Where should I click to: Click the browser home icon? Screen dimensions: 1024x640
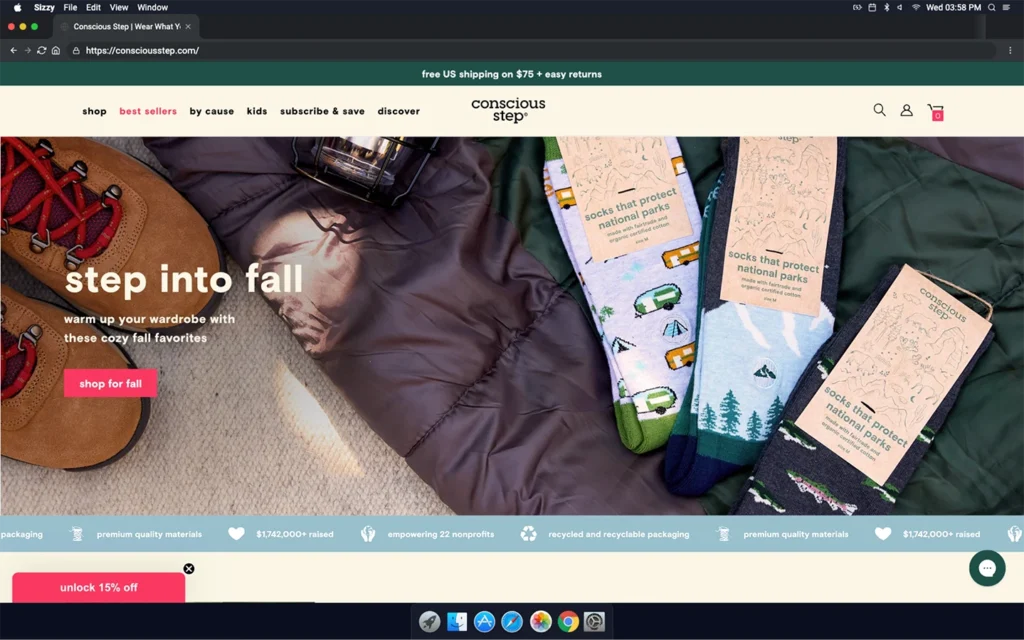(x=56, y=50)
